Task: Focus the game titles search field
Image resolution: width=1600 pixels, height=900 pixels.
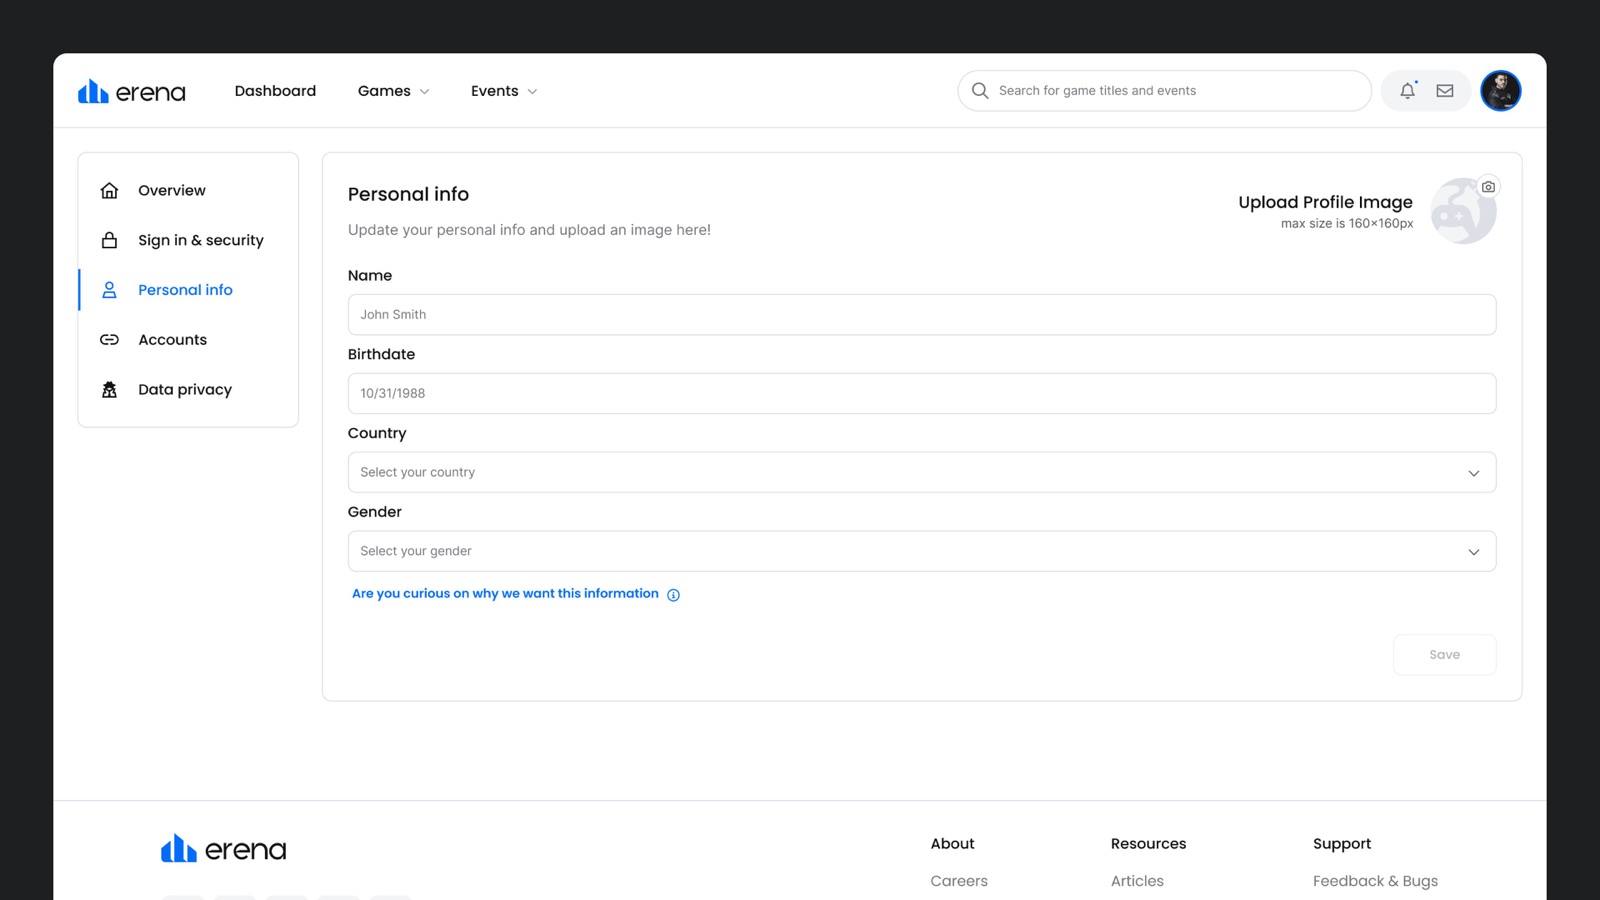Action: (1164, 91)
